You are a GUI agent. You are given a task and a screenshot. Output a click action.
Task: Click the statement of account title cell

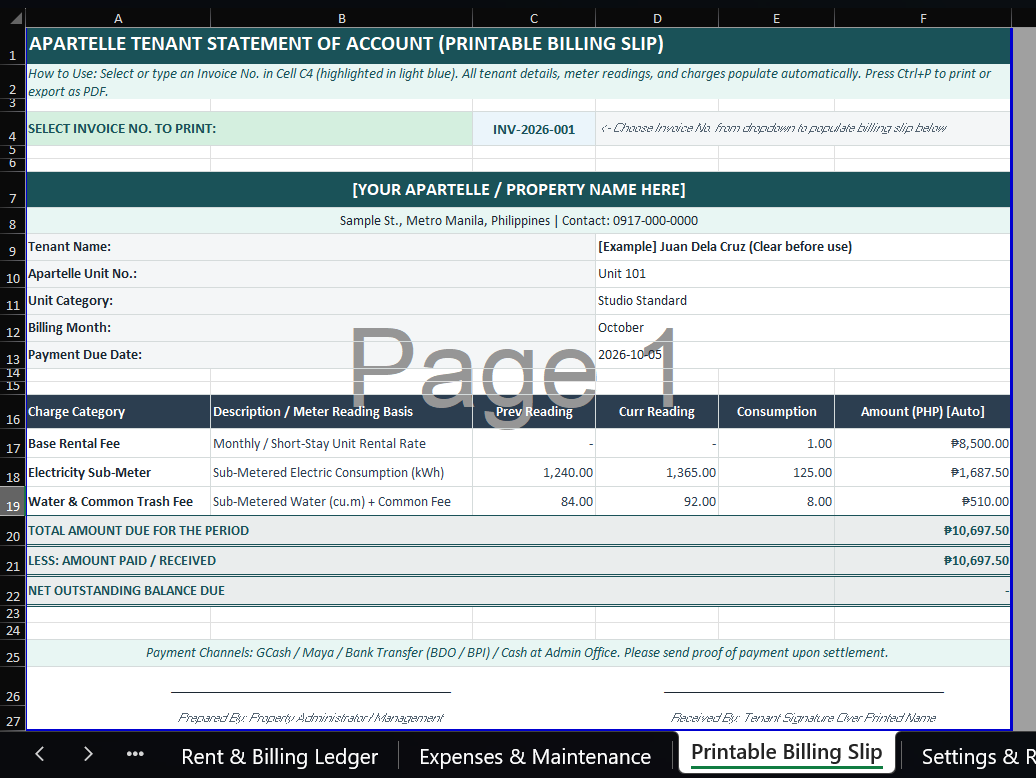(519, 46)
